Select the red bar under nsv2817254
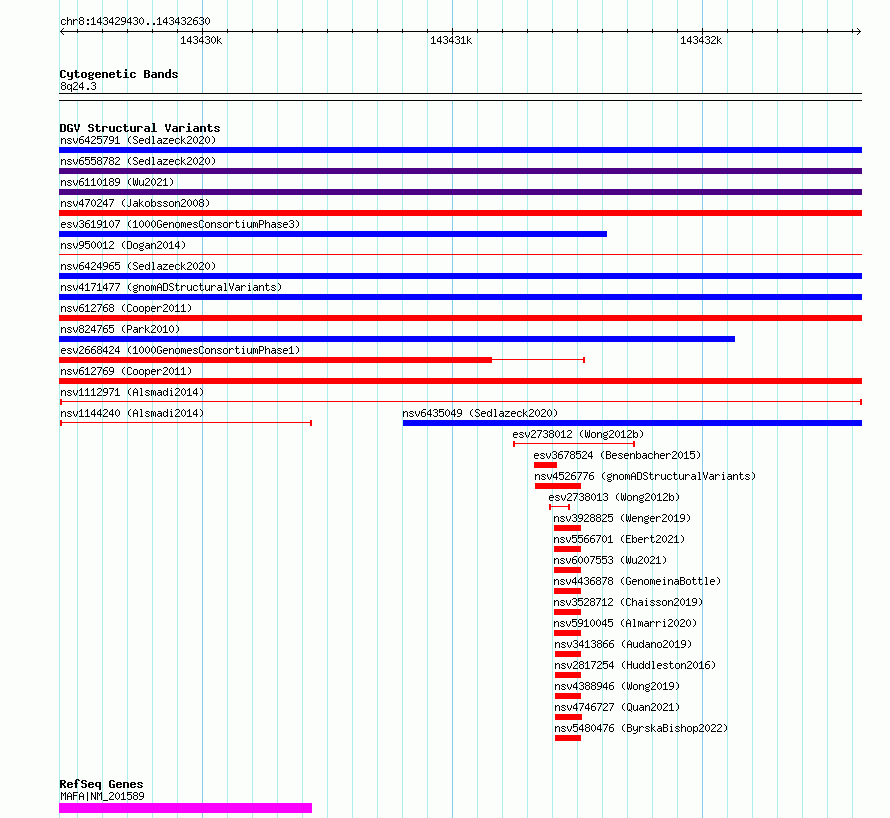890x818 pixels. 568,676
